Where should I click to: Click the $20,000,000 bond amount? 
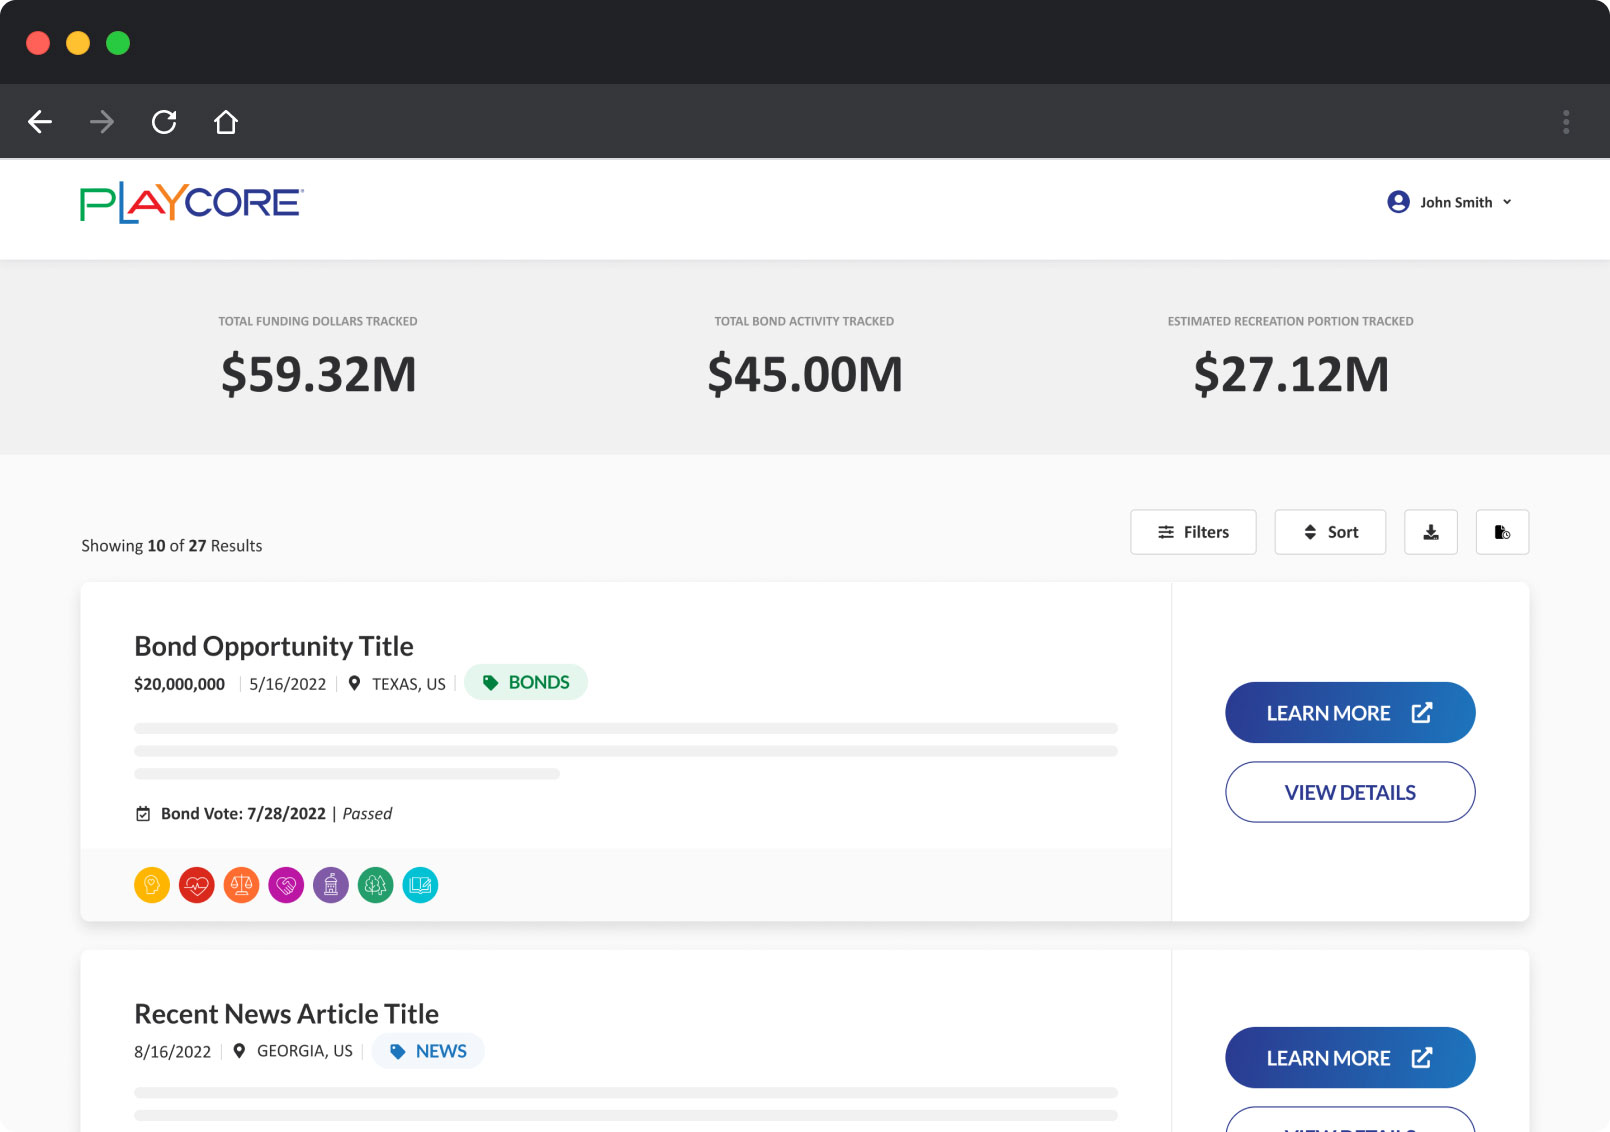click(x=180, y=684)
